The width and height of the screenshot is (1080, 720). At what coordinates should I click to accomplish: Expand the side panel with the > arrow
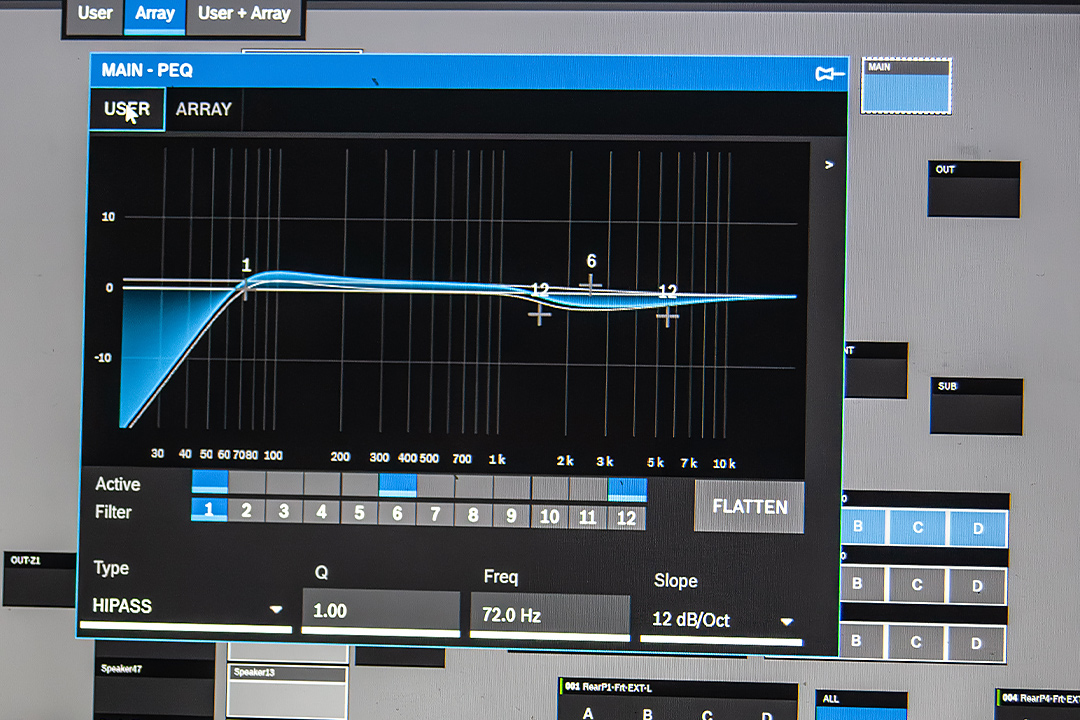tap(828, 165)
